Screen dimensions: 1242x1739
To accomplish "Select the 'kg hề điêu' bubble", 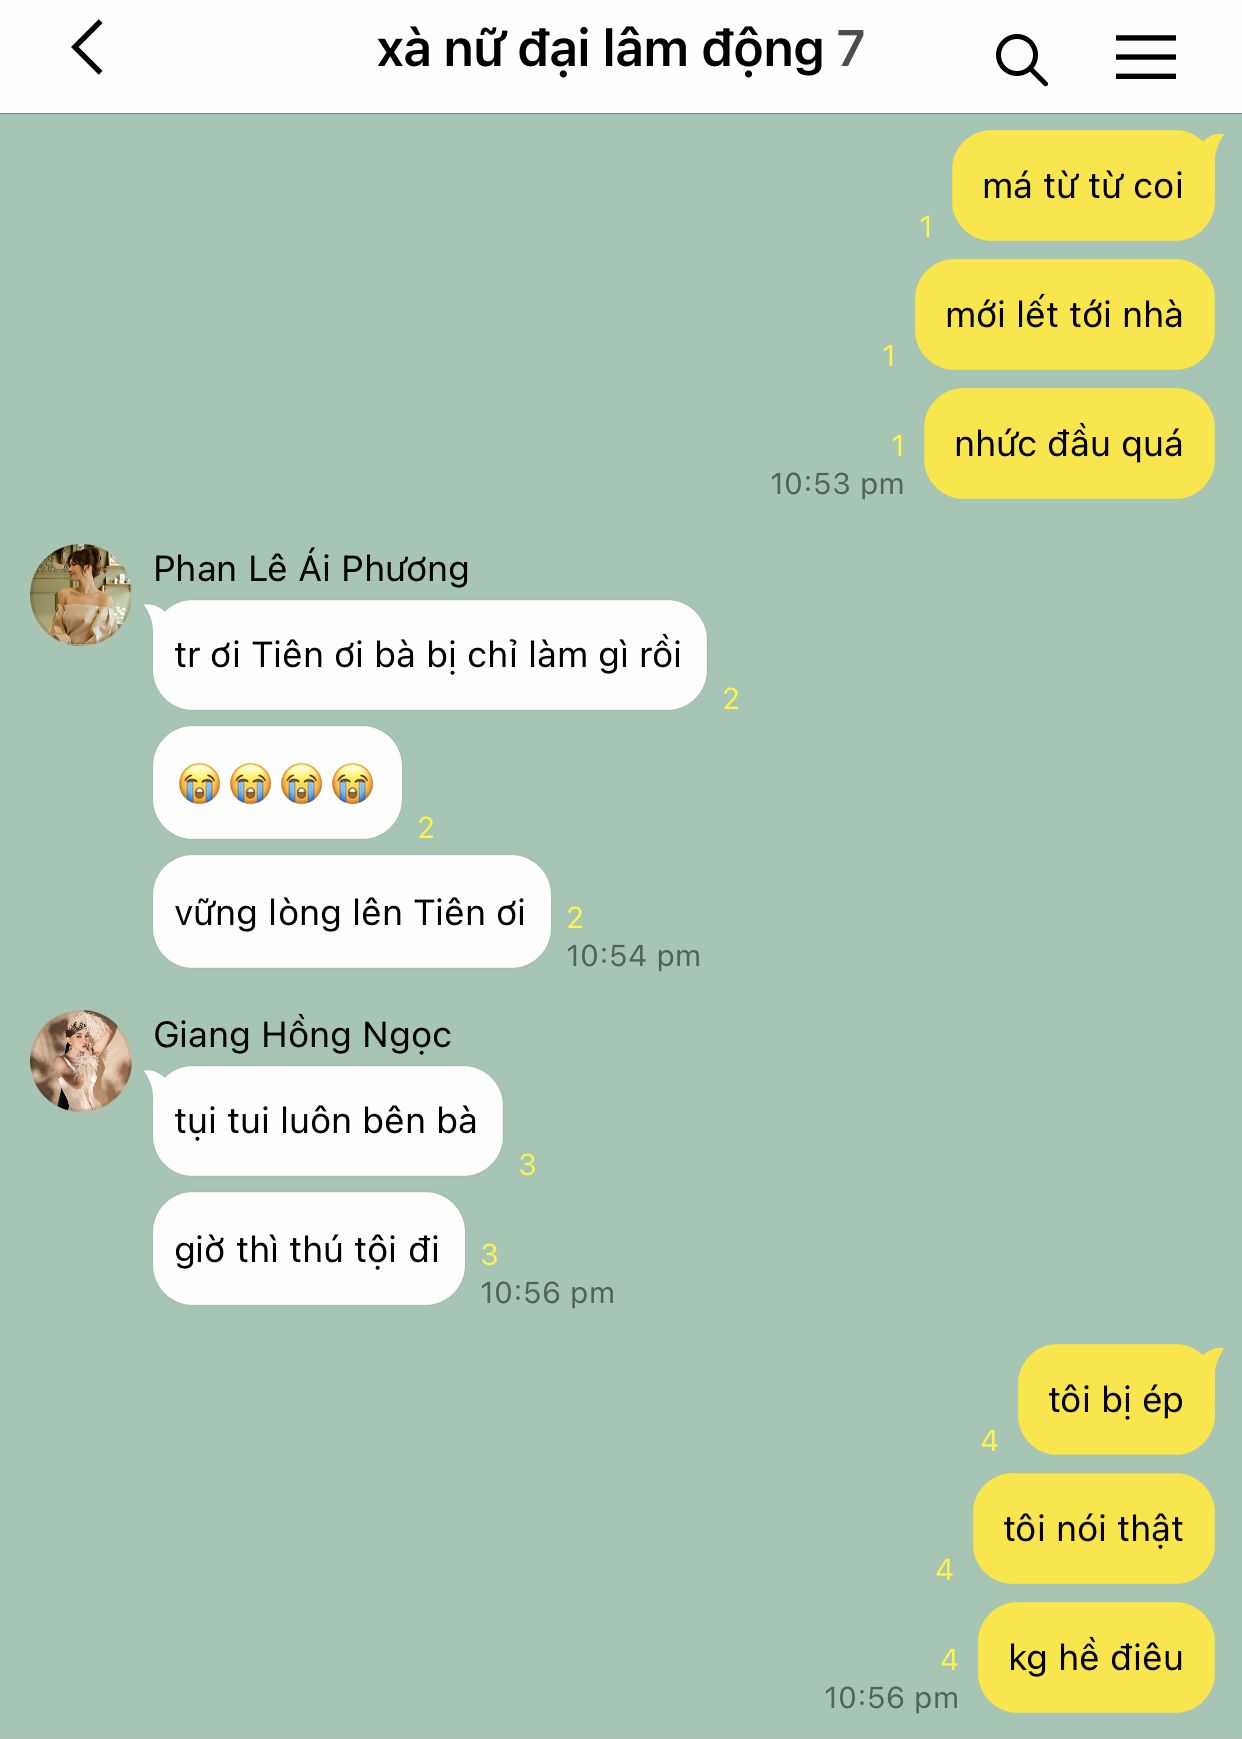I will point(1096,1658).
